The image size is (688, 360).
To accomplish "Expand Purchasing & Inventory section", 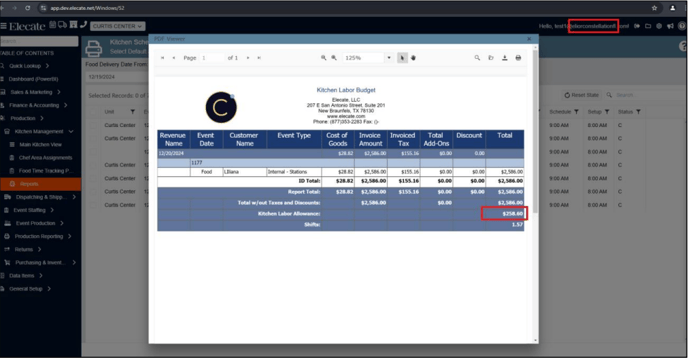I will (40, 263).
